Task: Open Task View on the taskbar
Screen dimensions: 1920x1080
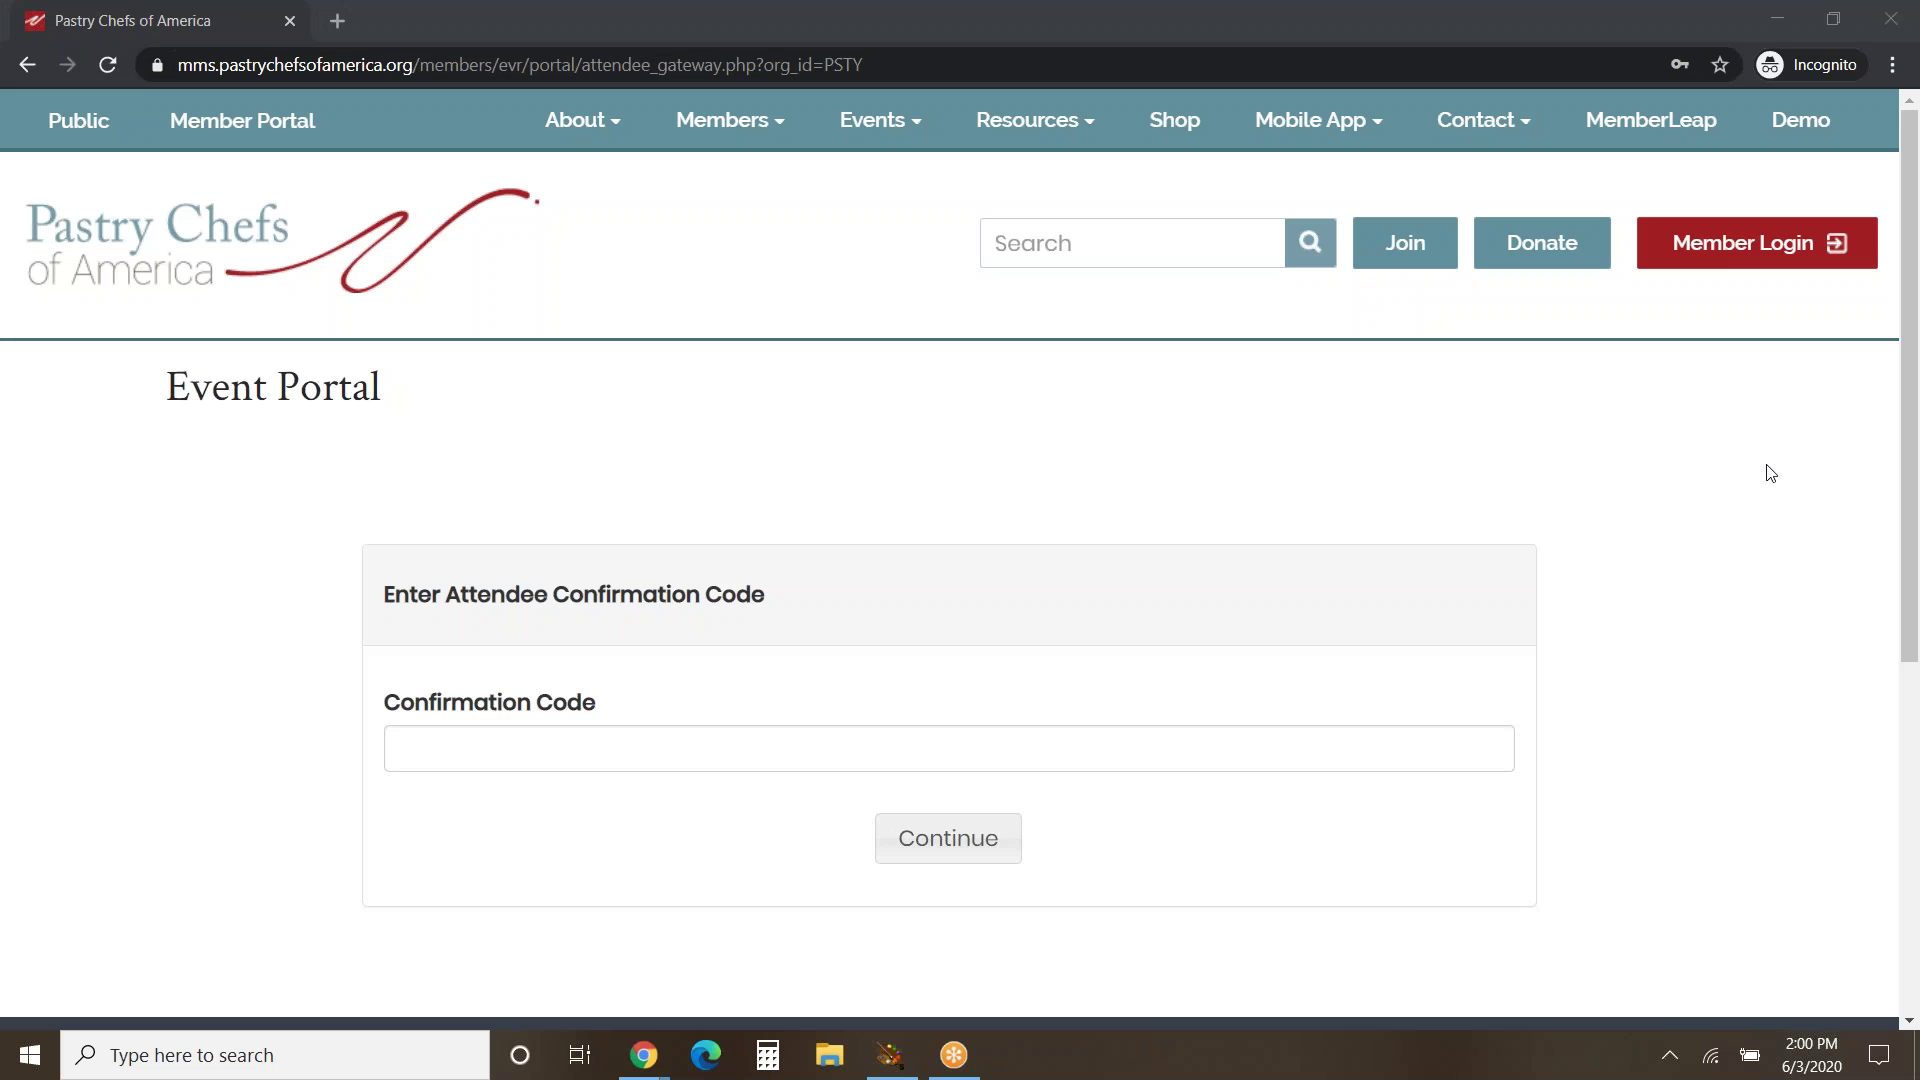Action: click(x=580, y=1055)
